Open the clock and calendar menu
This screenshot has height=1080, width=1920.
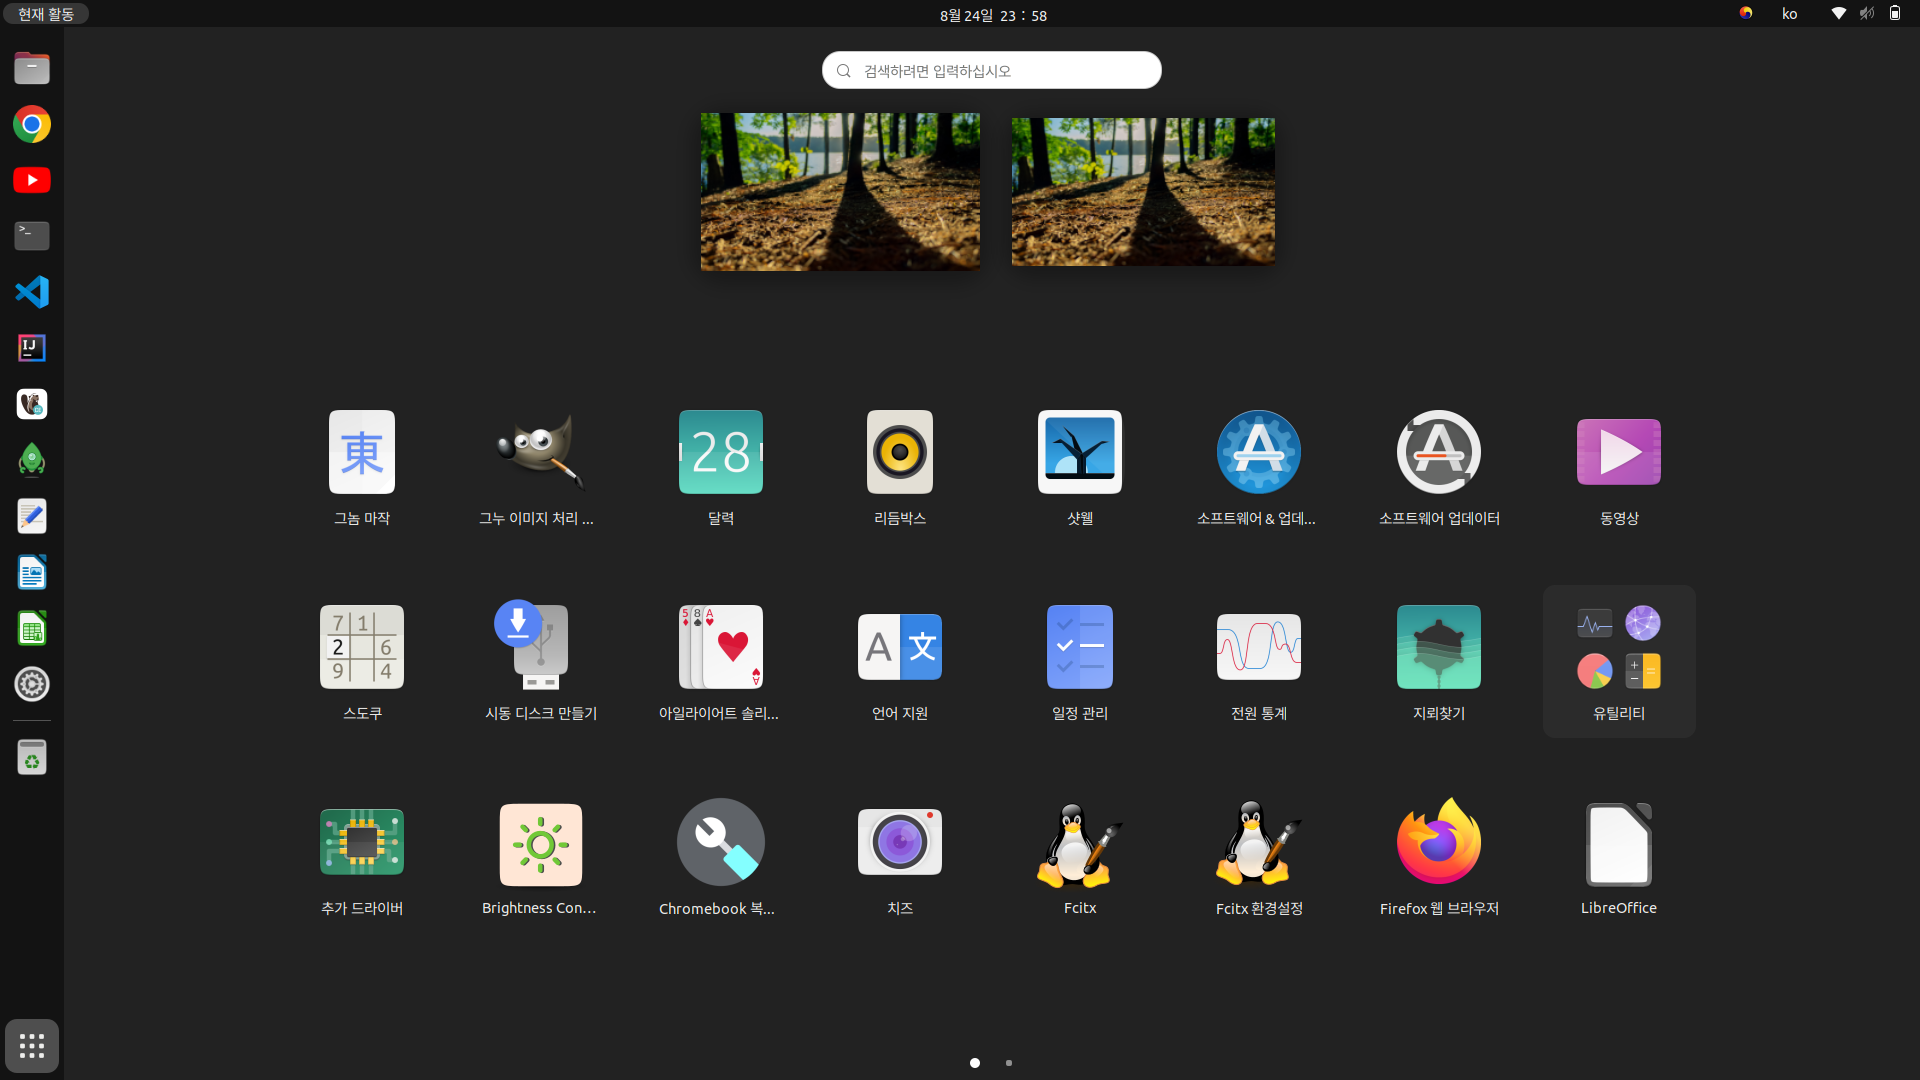coord(992,15)
